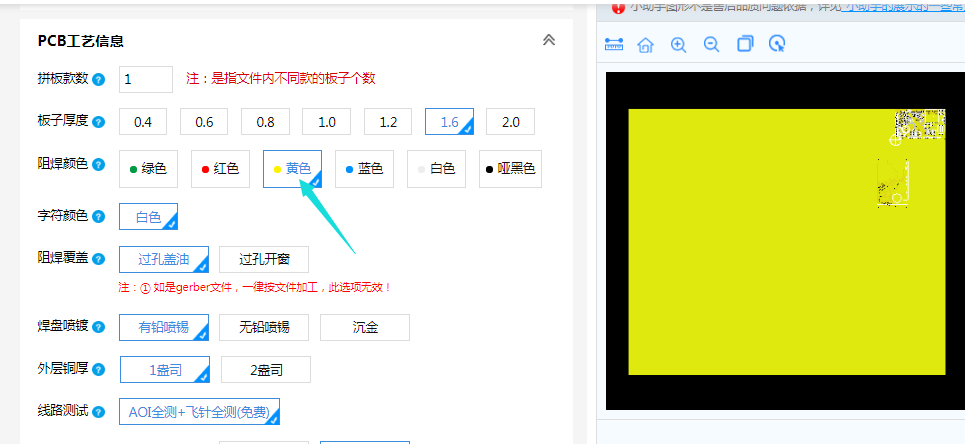The height and width of the screenshot is (444, 965).
Task: Reset the PCB preview with home icon
Action: click(646, 45)
